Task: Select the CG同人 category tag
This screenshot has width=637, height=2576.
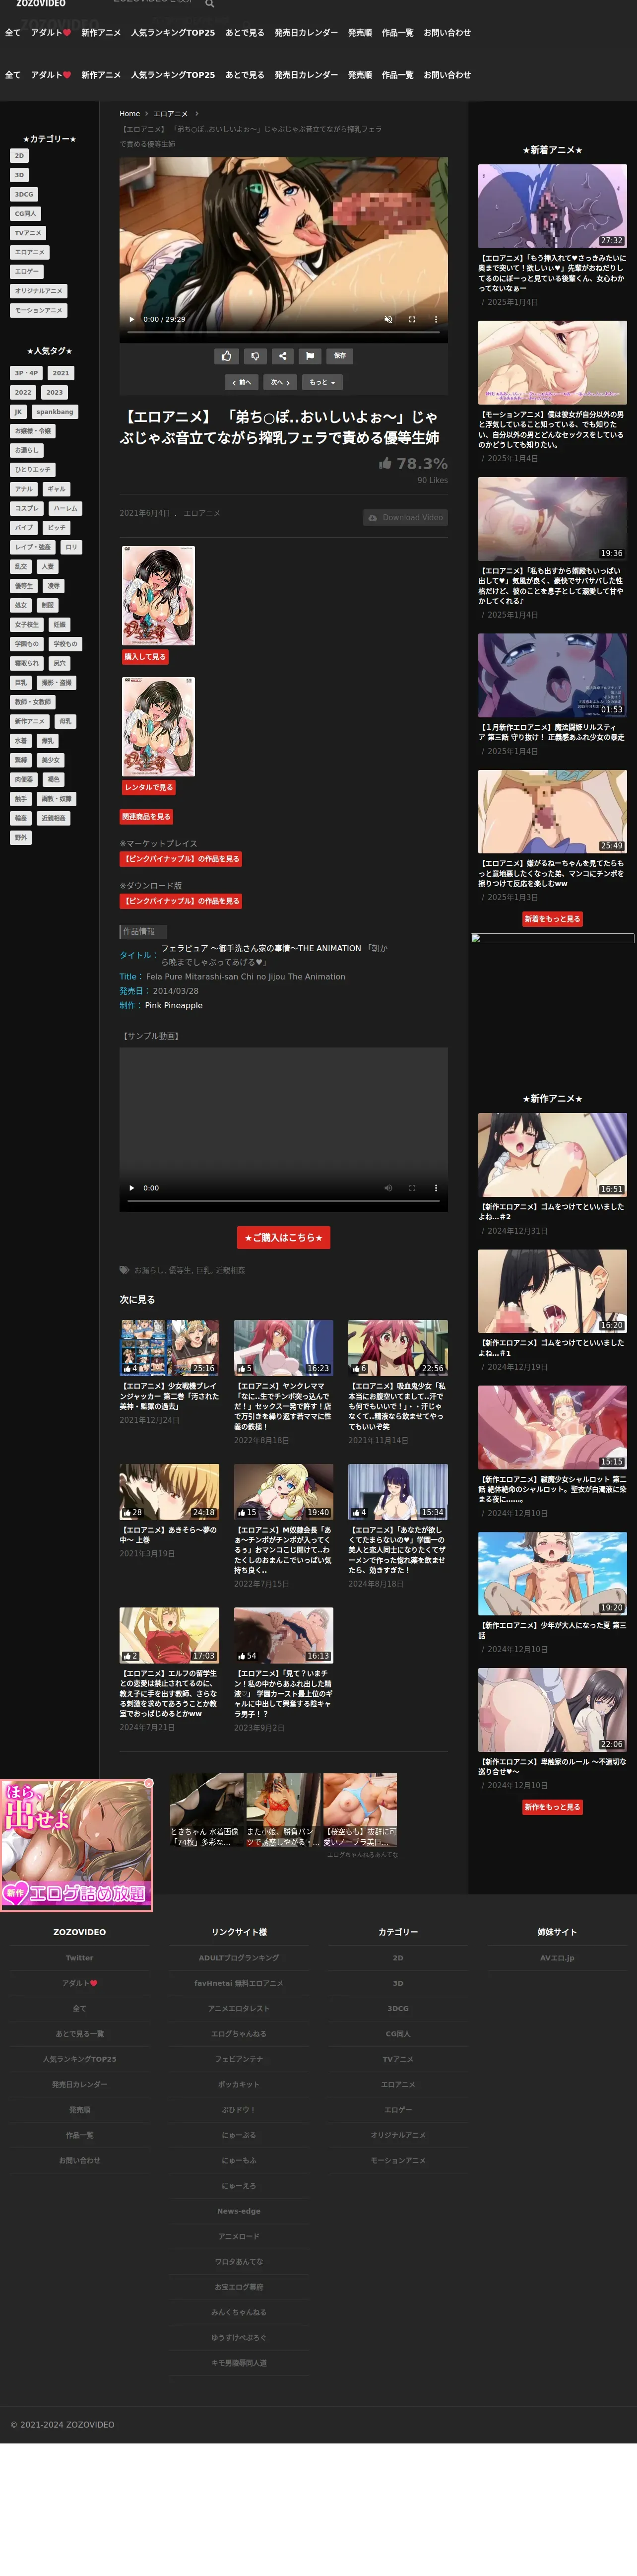Action: click(x=25, y=214)
